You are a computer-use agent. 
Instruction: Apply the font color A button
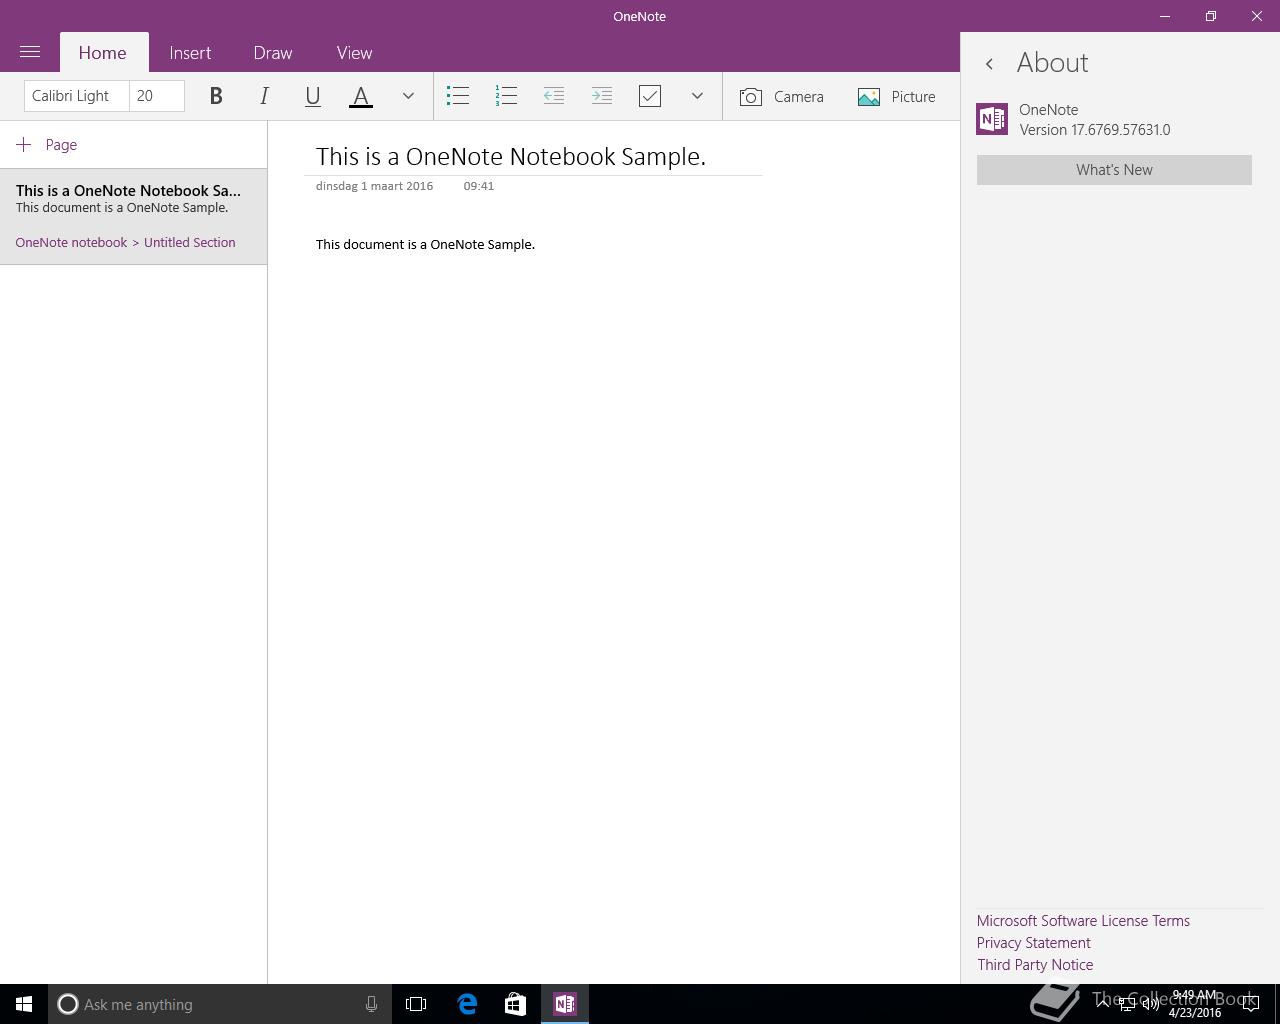coord(361,96)
